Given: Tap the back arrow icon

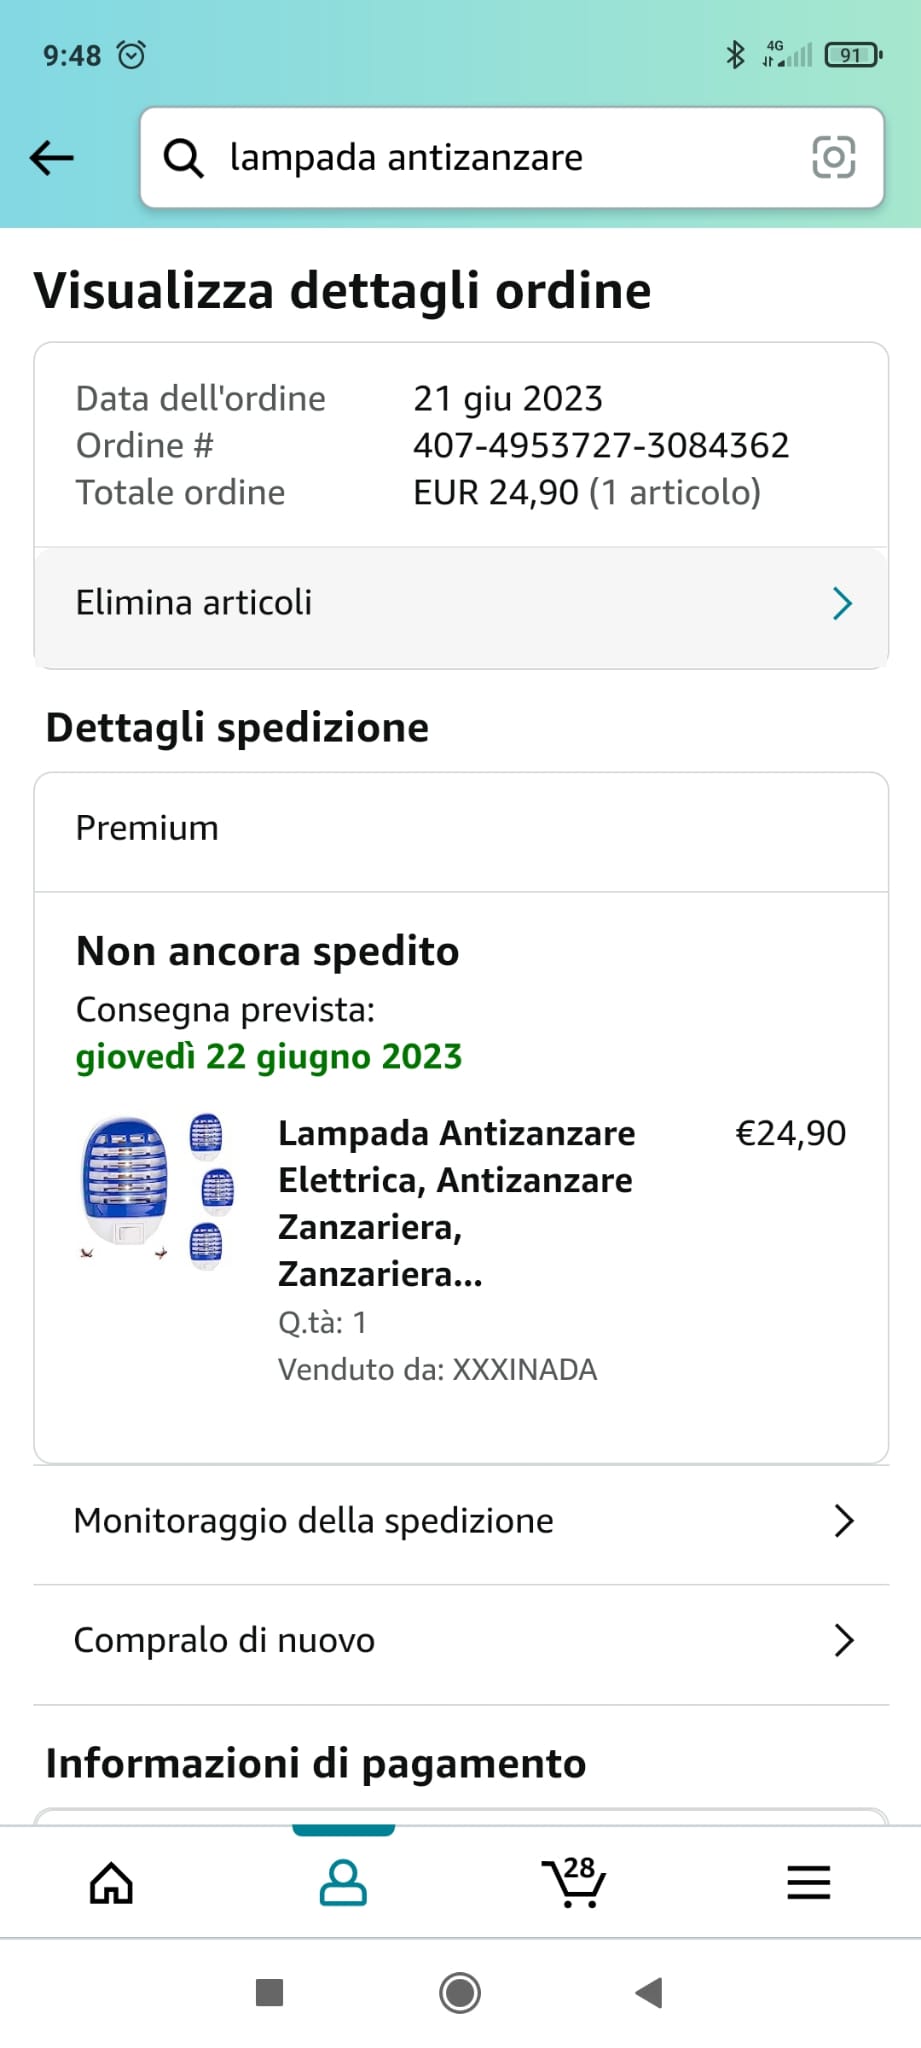Looking at the screenshot, I should pos(52,157).
